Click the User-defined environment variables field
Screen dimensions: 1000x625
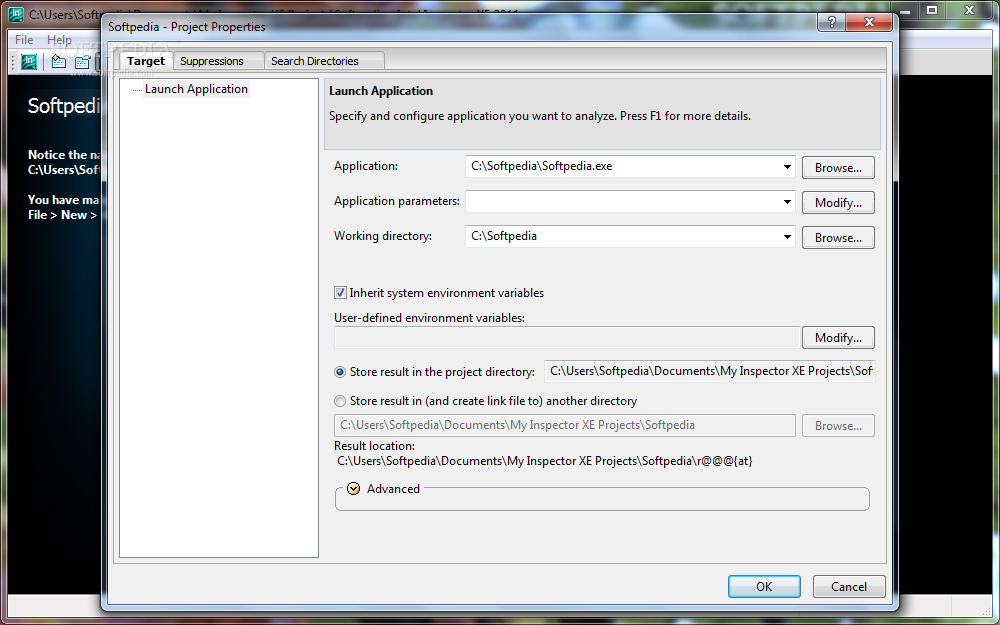tap(567, 338)
